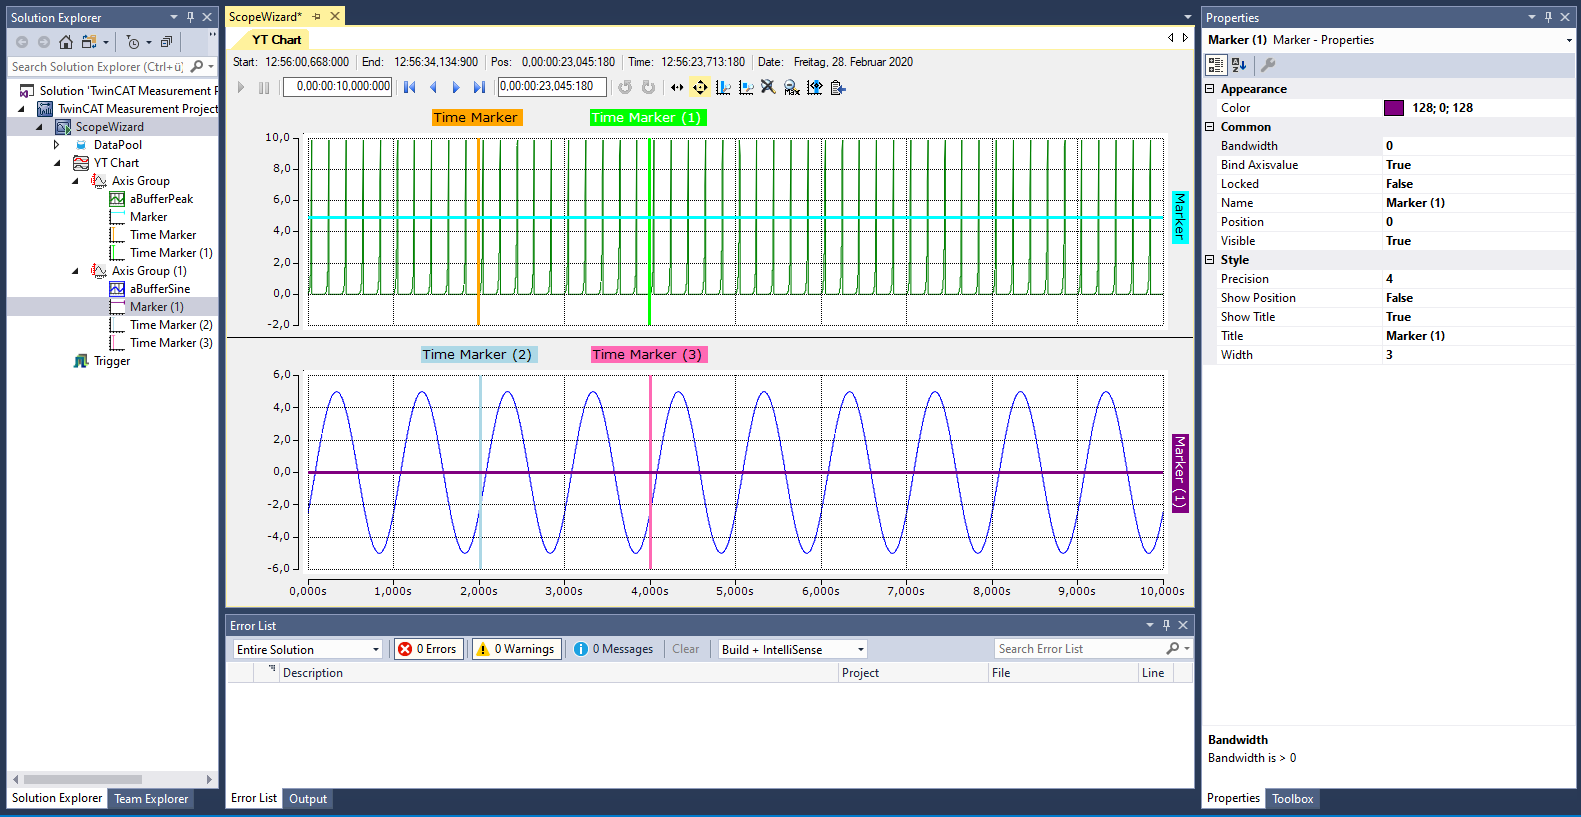Click the Search Error List field
The image size is (1581, 817).
pyautogui.click(x=1081, y=649)
